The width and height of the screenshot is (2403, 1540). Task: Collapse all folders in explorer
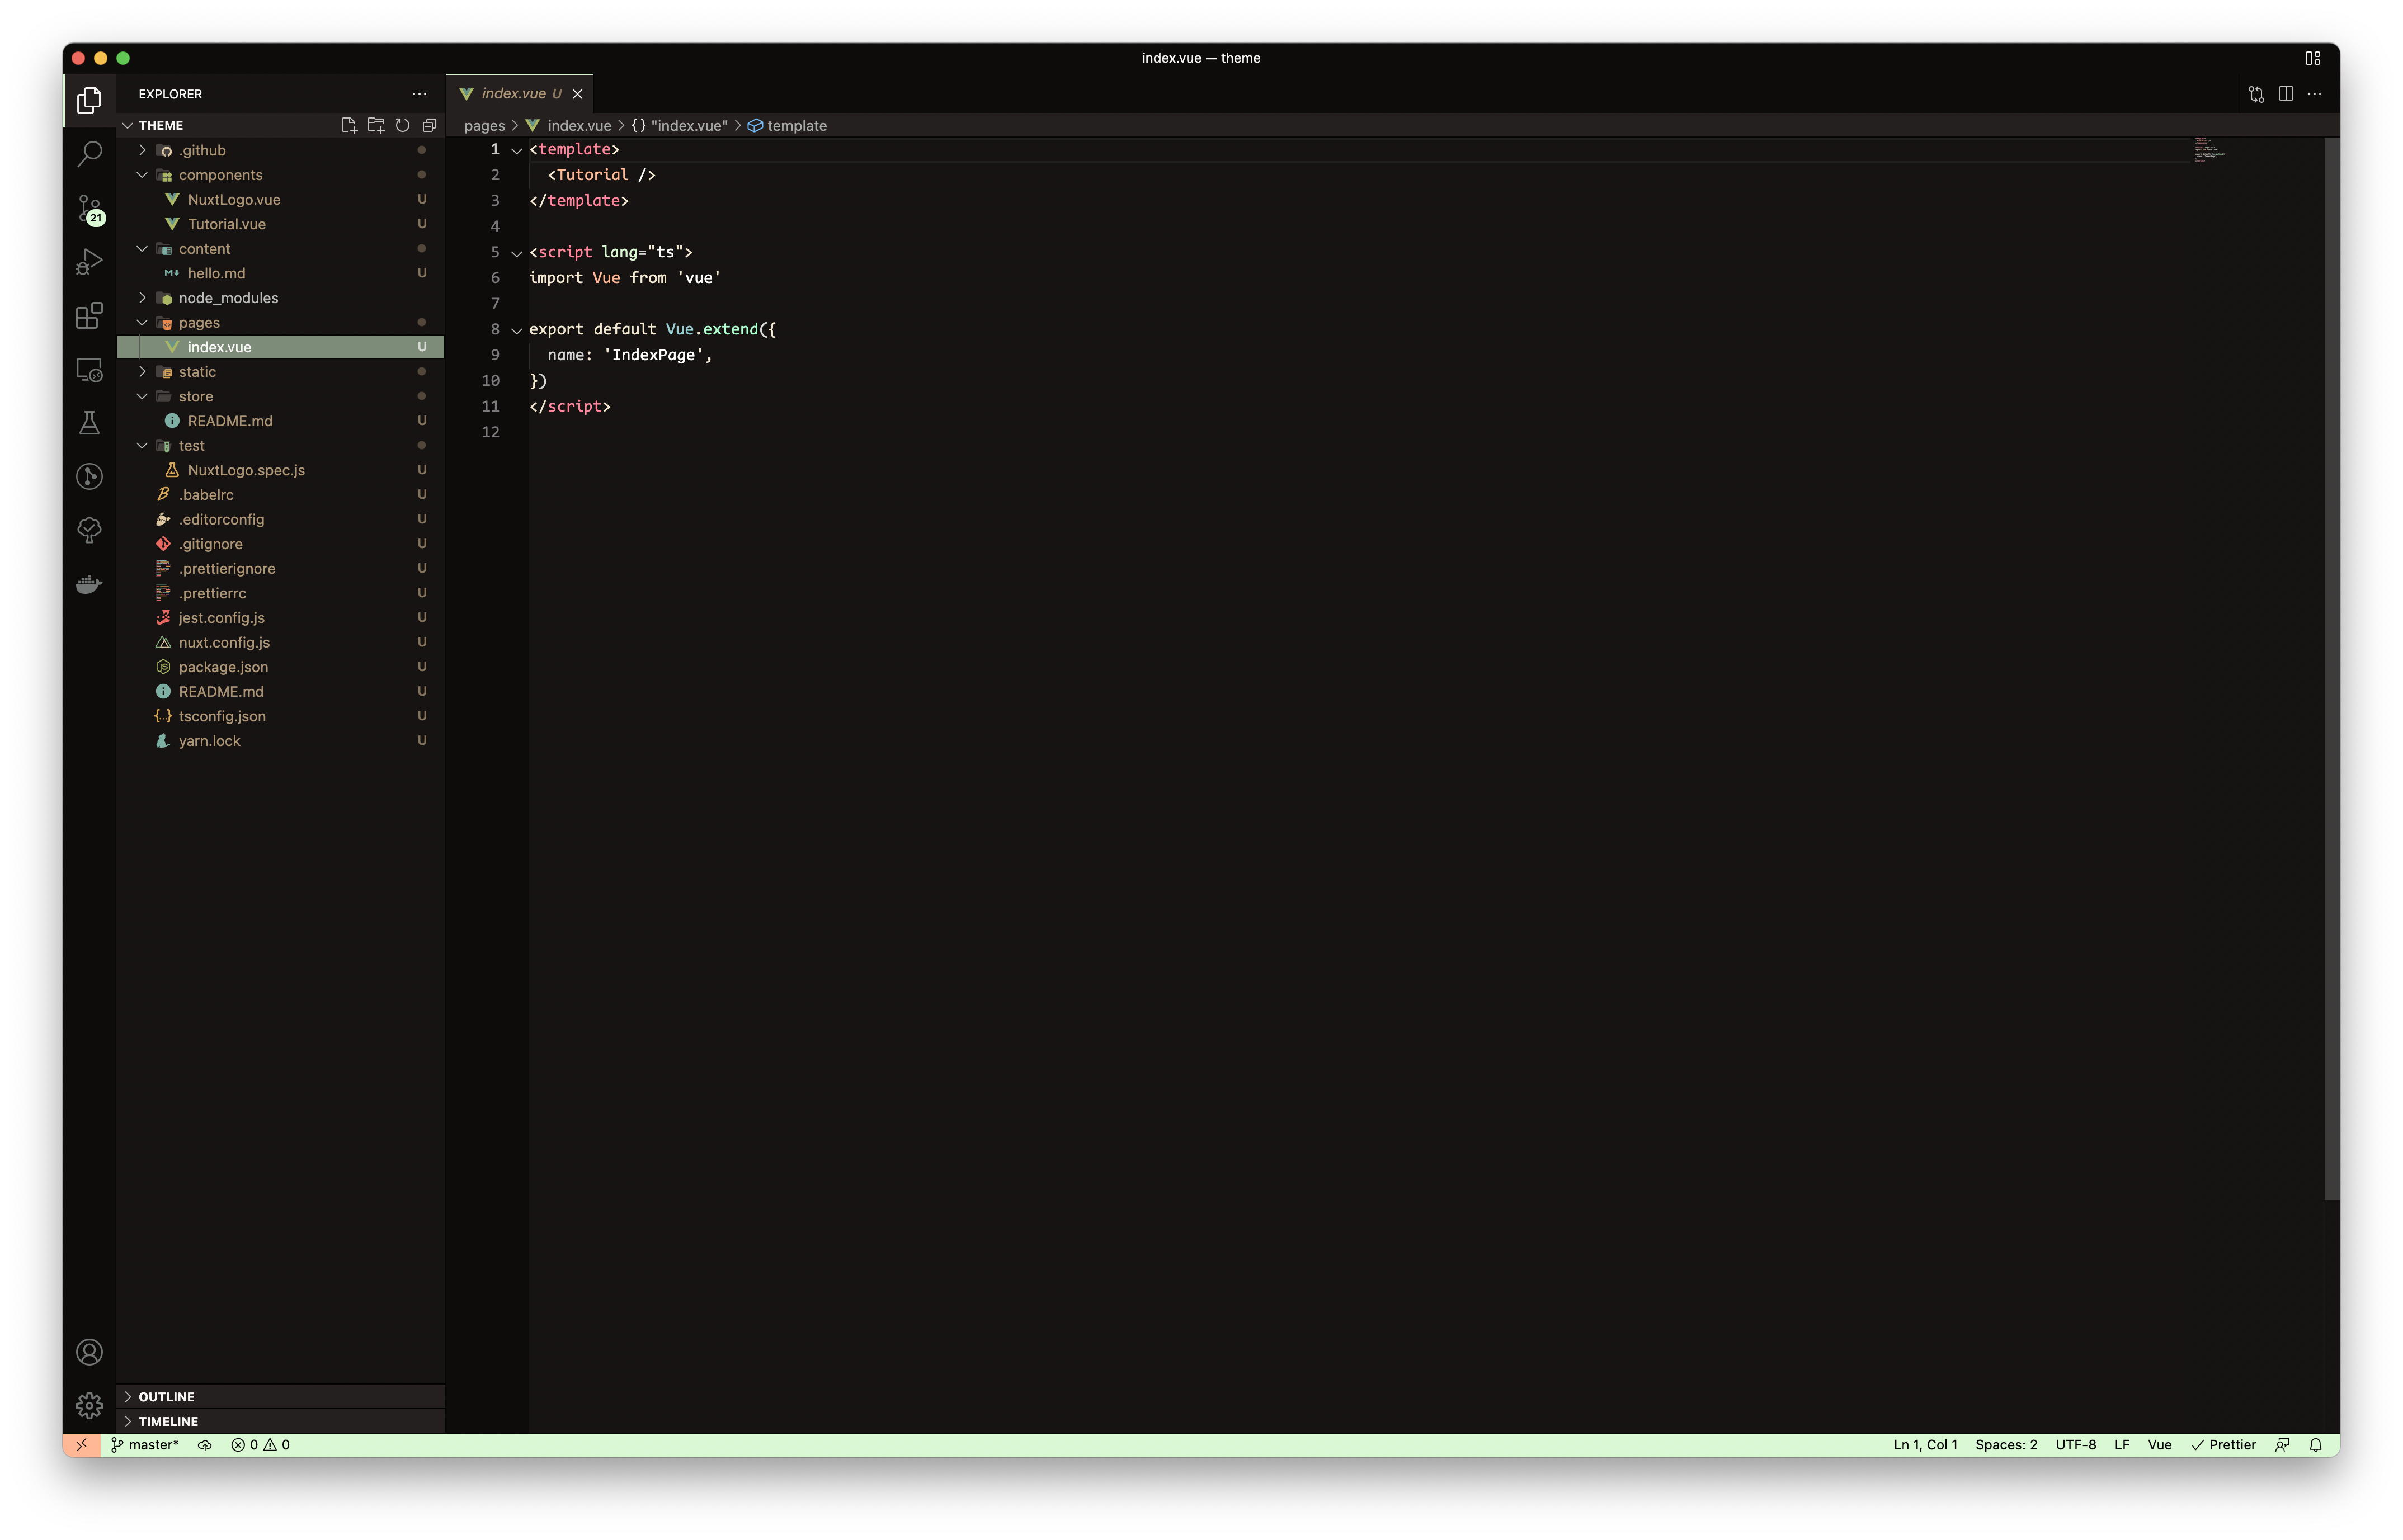429,125
